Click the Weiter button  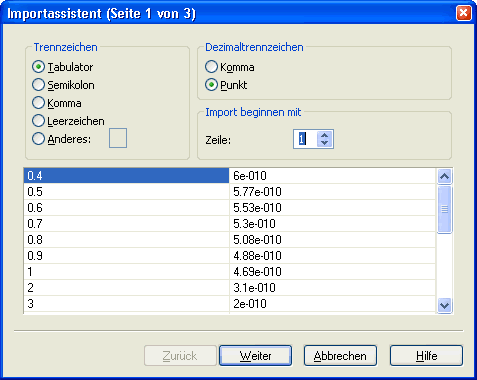tap(255, 356)
